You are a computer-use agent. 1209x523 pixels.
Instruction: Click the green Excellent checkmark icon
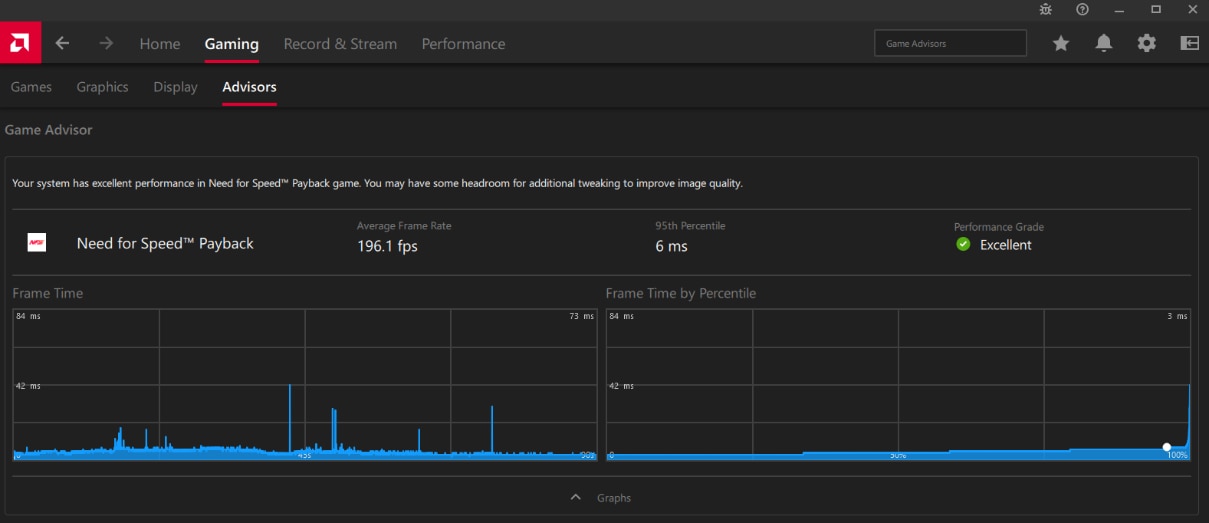[x=963, y=244]
